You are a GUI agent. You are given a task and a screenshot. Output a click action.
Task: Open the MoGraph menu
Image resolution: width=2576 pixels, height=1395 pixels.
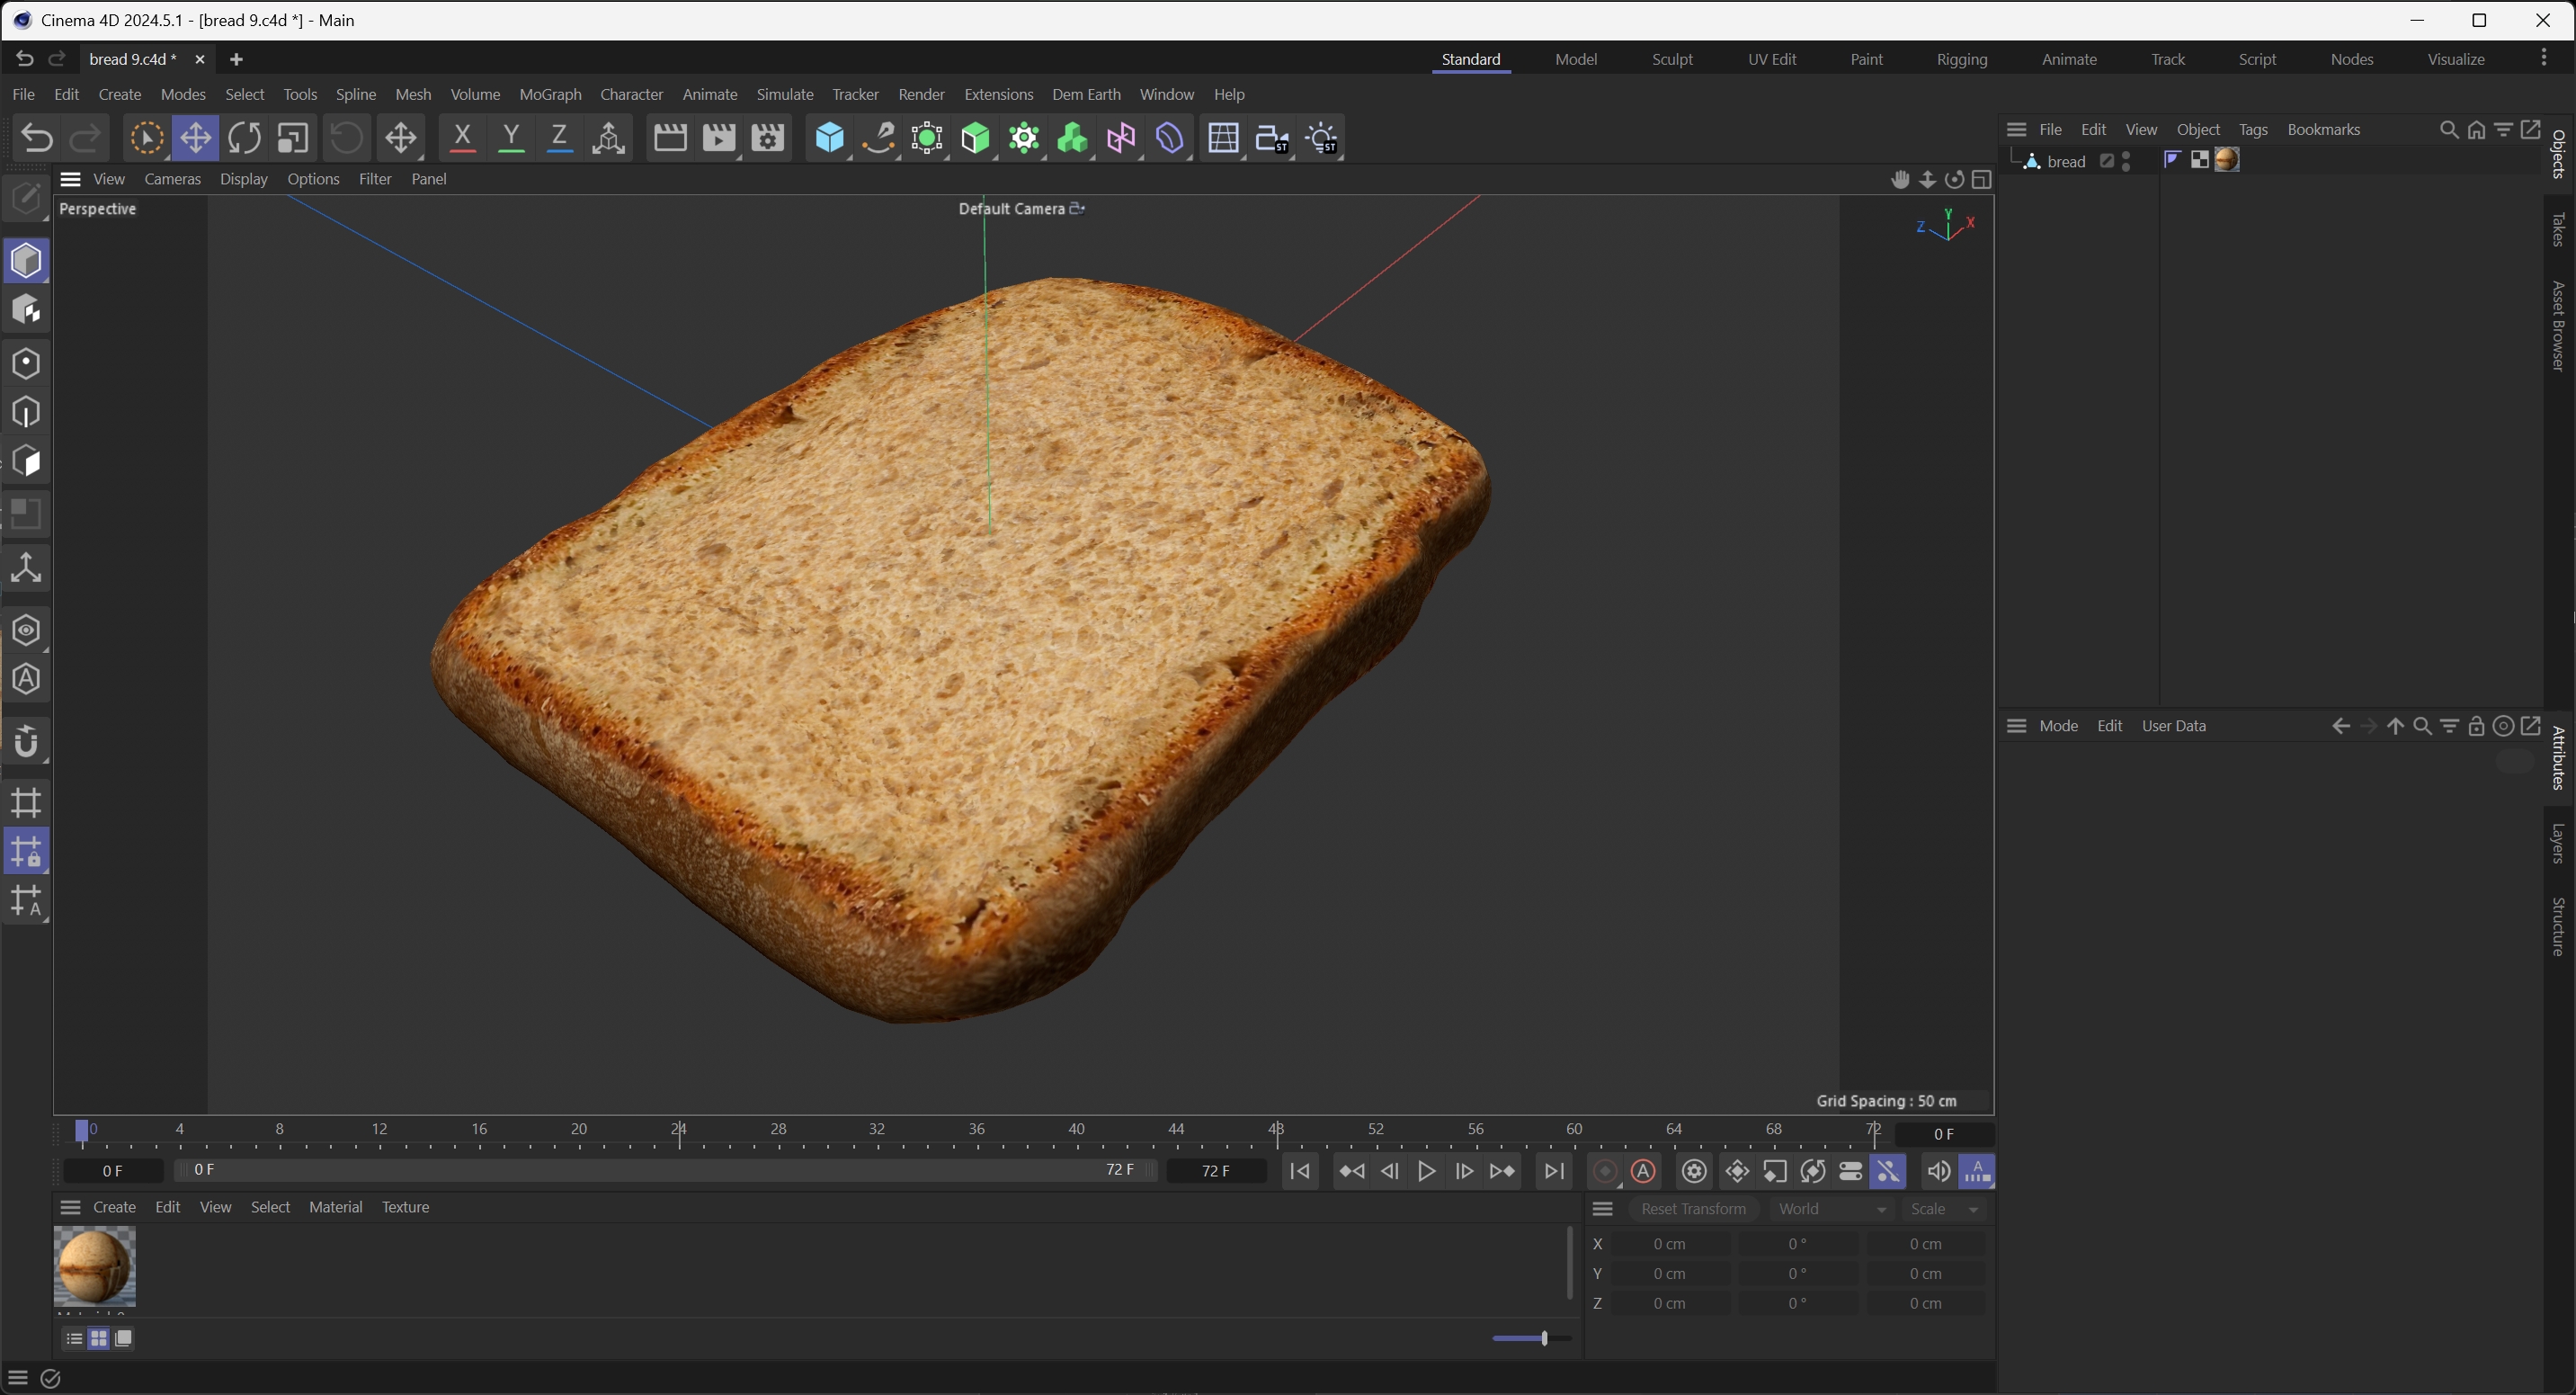click(x=550, y=94)
